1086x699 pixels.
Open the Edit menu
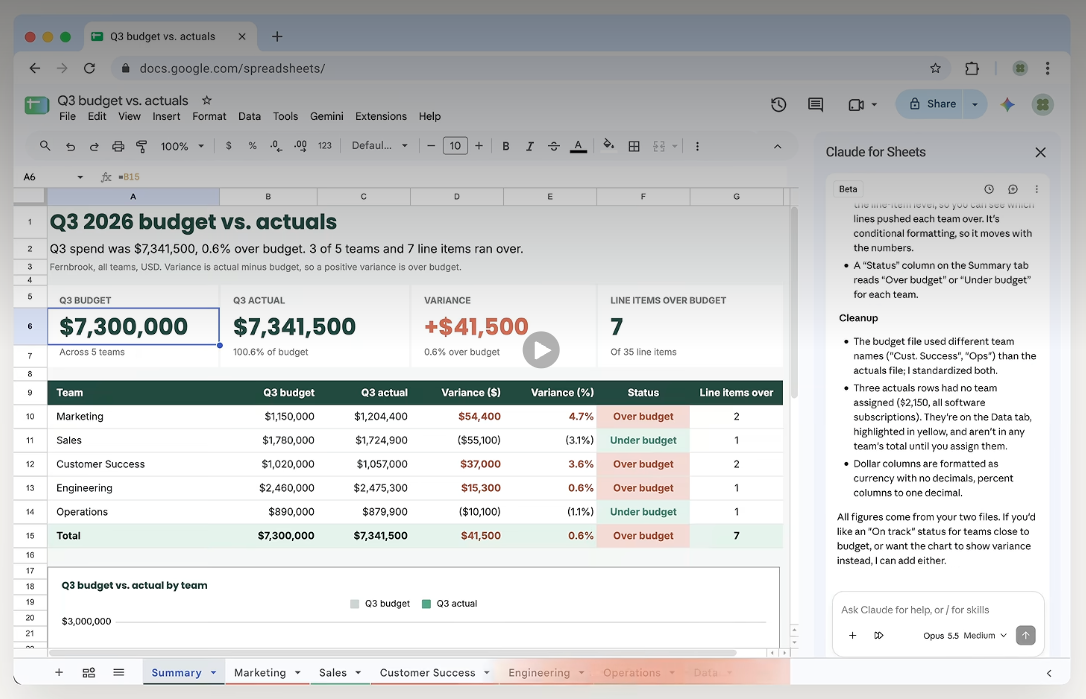tap(97, 116)
